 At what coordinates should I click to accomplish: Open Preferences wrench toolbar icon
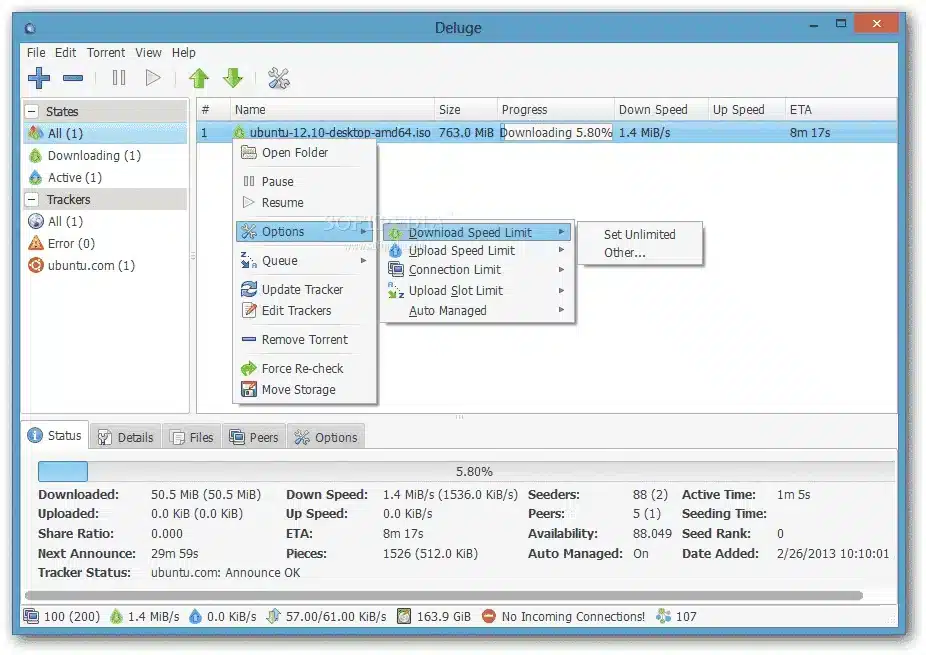(279, 78)
